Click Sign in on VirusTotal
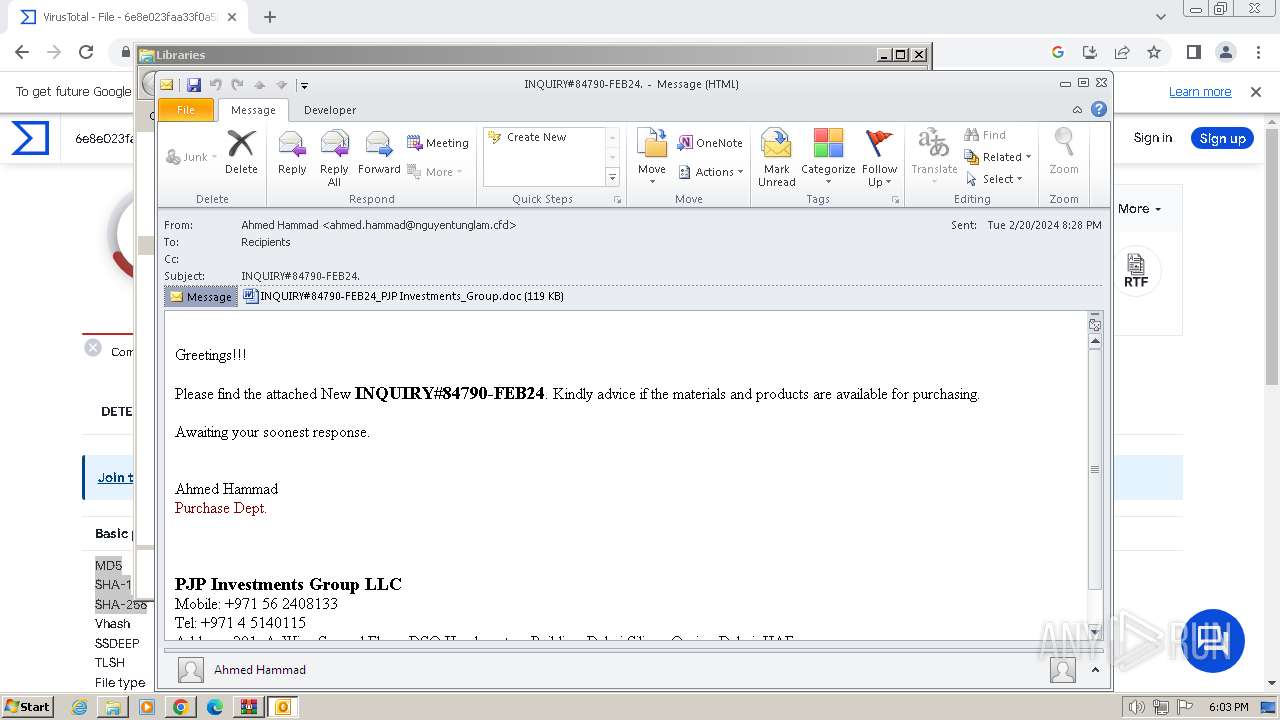This screenshot has height=720, width=1280. coord(1152,138)
